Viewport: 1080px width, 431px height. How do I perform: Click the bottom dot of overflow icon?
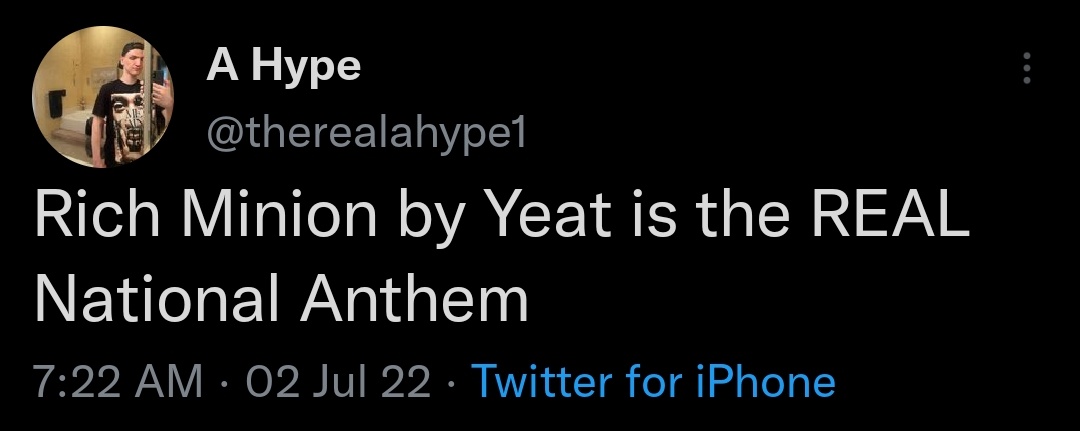coord(1025,81)
